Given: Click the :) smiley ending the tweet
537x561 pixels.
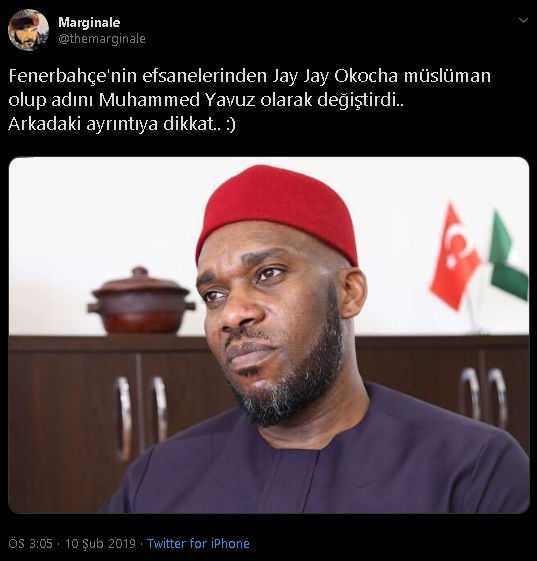Looking at the screenshot, I should 231,125.
